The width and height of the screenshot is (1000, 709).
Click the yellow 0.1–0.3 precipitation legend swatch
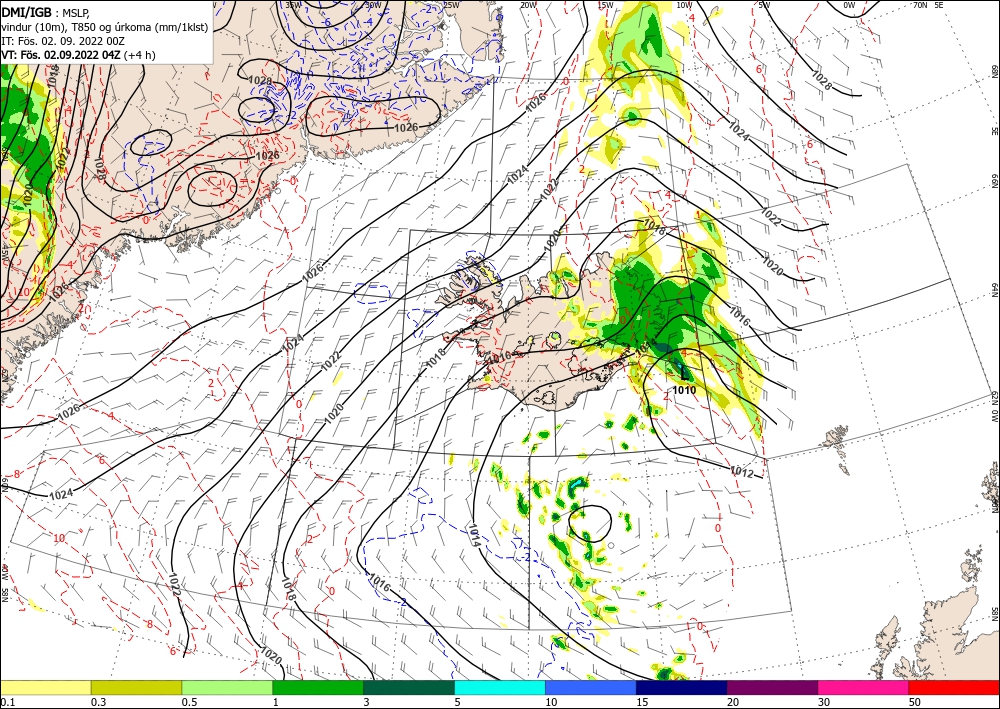pos(45,687)
